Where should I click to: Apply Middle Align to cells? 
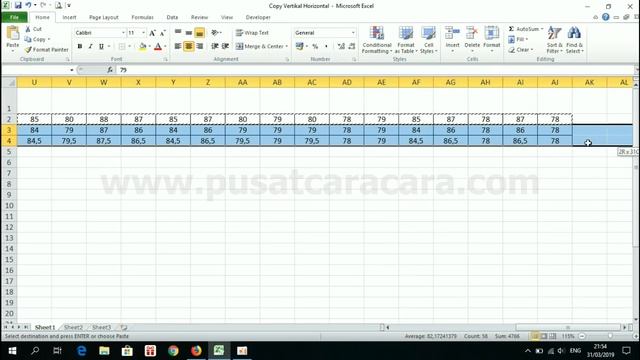tap(189, 33)
